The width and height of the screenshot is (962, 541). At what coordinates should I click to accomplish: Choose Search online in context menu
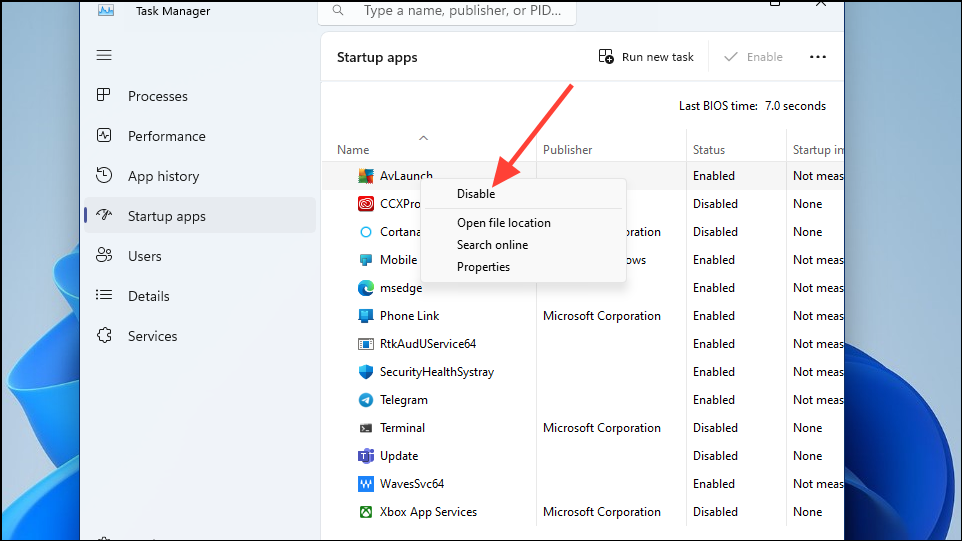click(x=525, y=245)
